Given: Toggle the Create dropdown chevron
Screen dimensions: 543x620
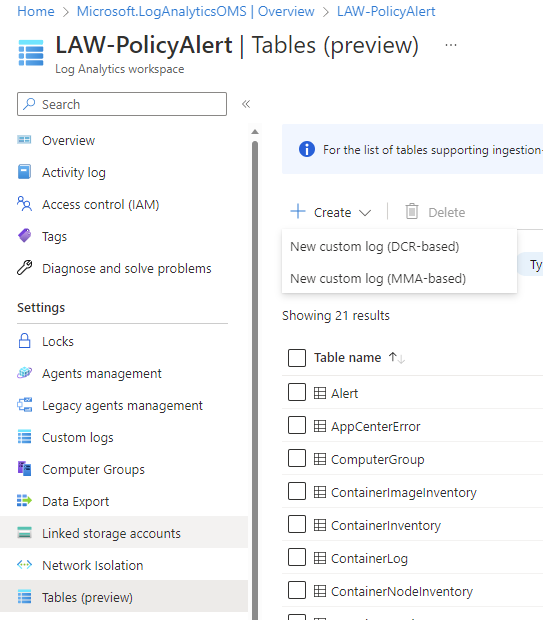Looking at the screenshot, I should coord(365,213).
